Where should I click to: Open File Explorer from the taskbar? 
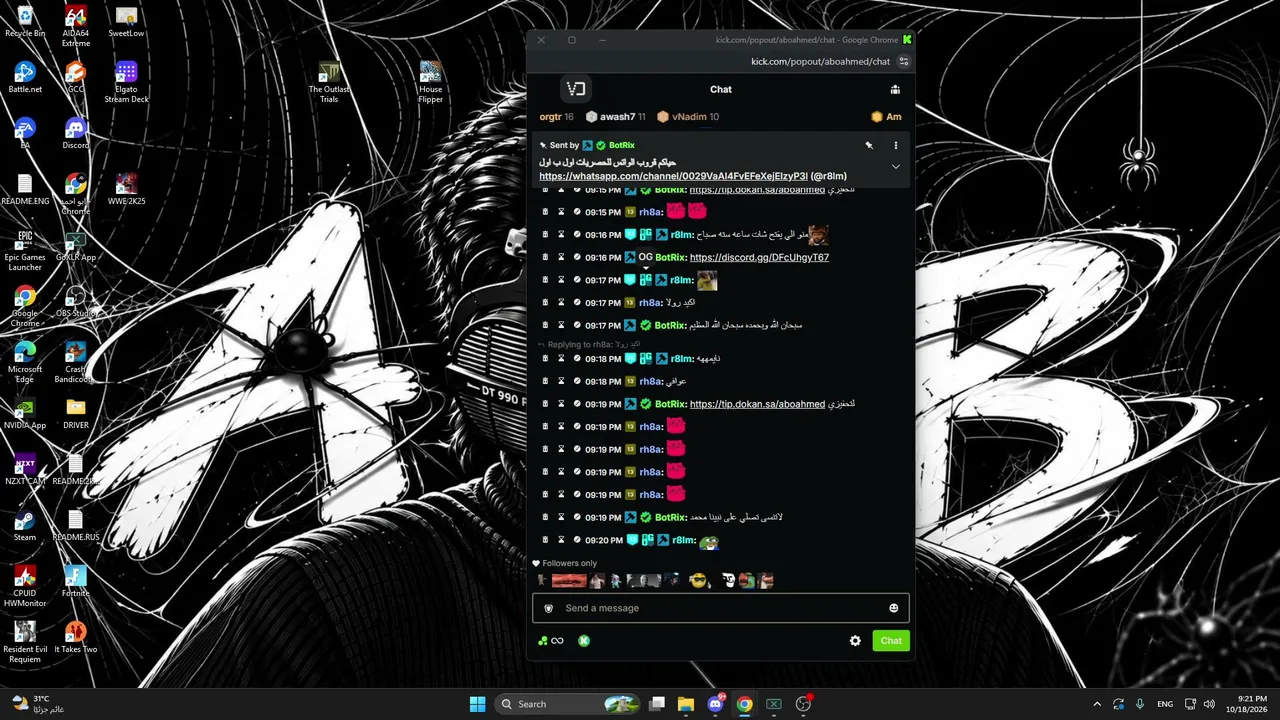click(x=686, y=704)
